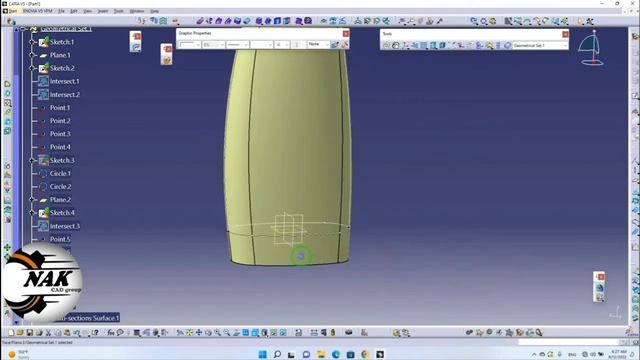Click the Cut scissors icon

pos(48,333)
